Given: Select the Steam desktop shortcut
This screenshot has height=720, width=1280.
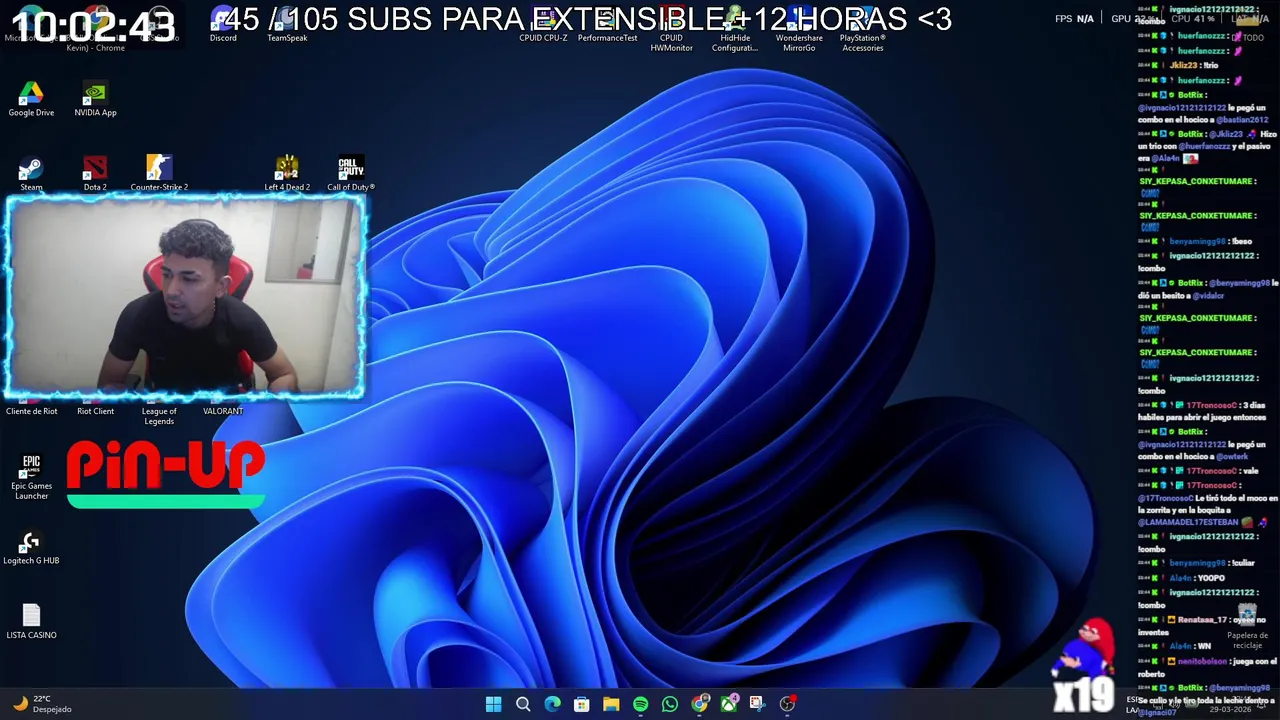Looking at the screenshot, I should (31, 173).
